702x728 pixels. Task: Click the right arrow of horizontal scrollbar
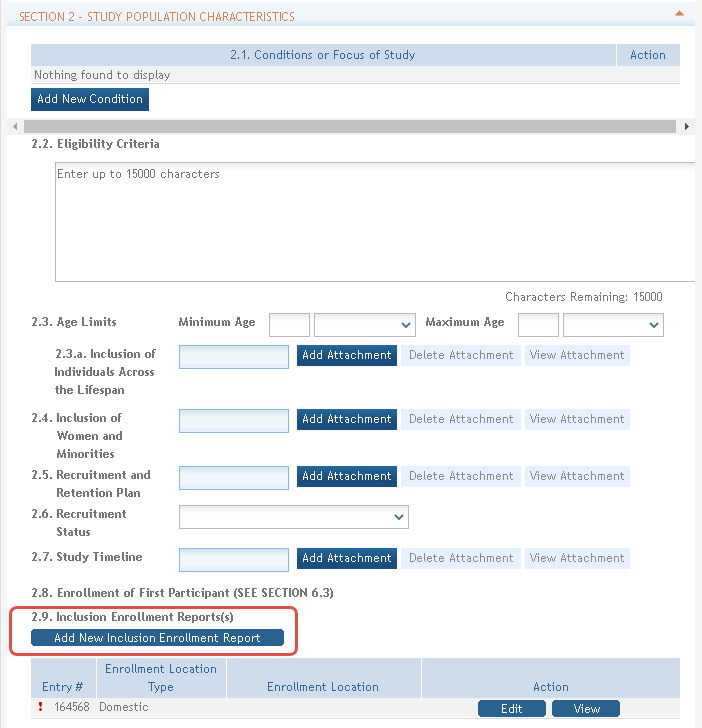tap(686, 126)
